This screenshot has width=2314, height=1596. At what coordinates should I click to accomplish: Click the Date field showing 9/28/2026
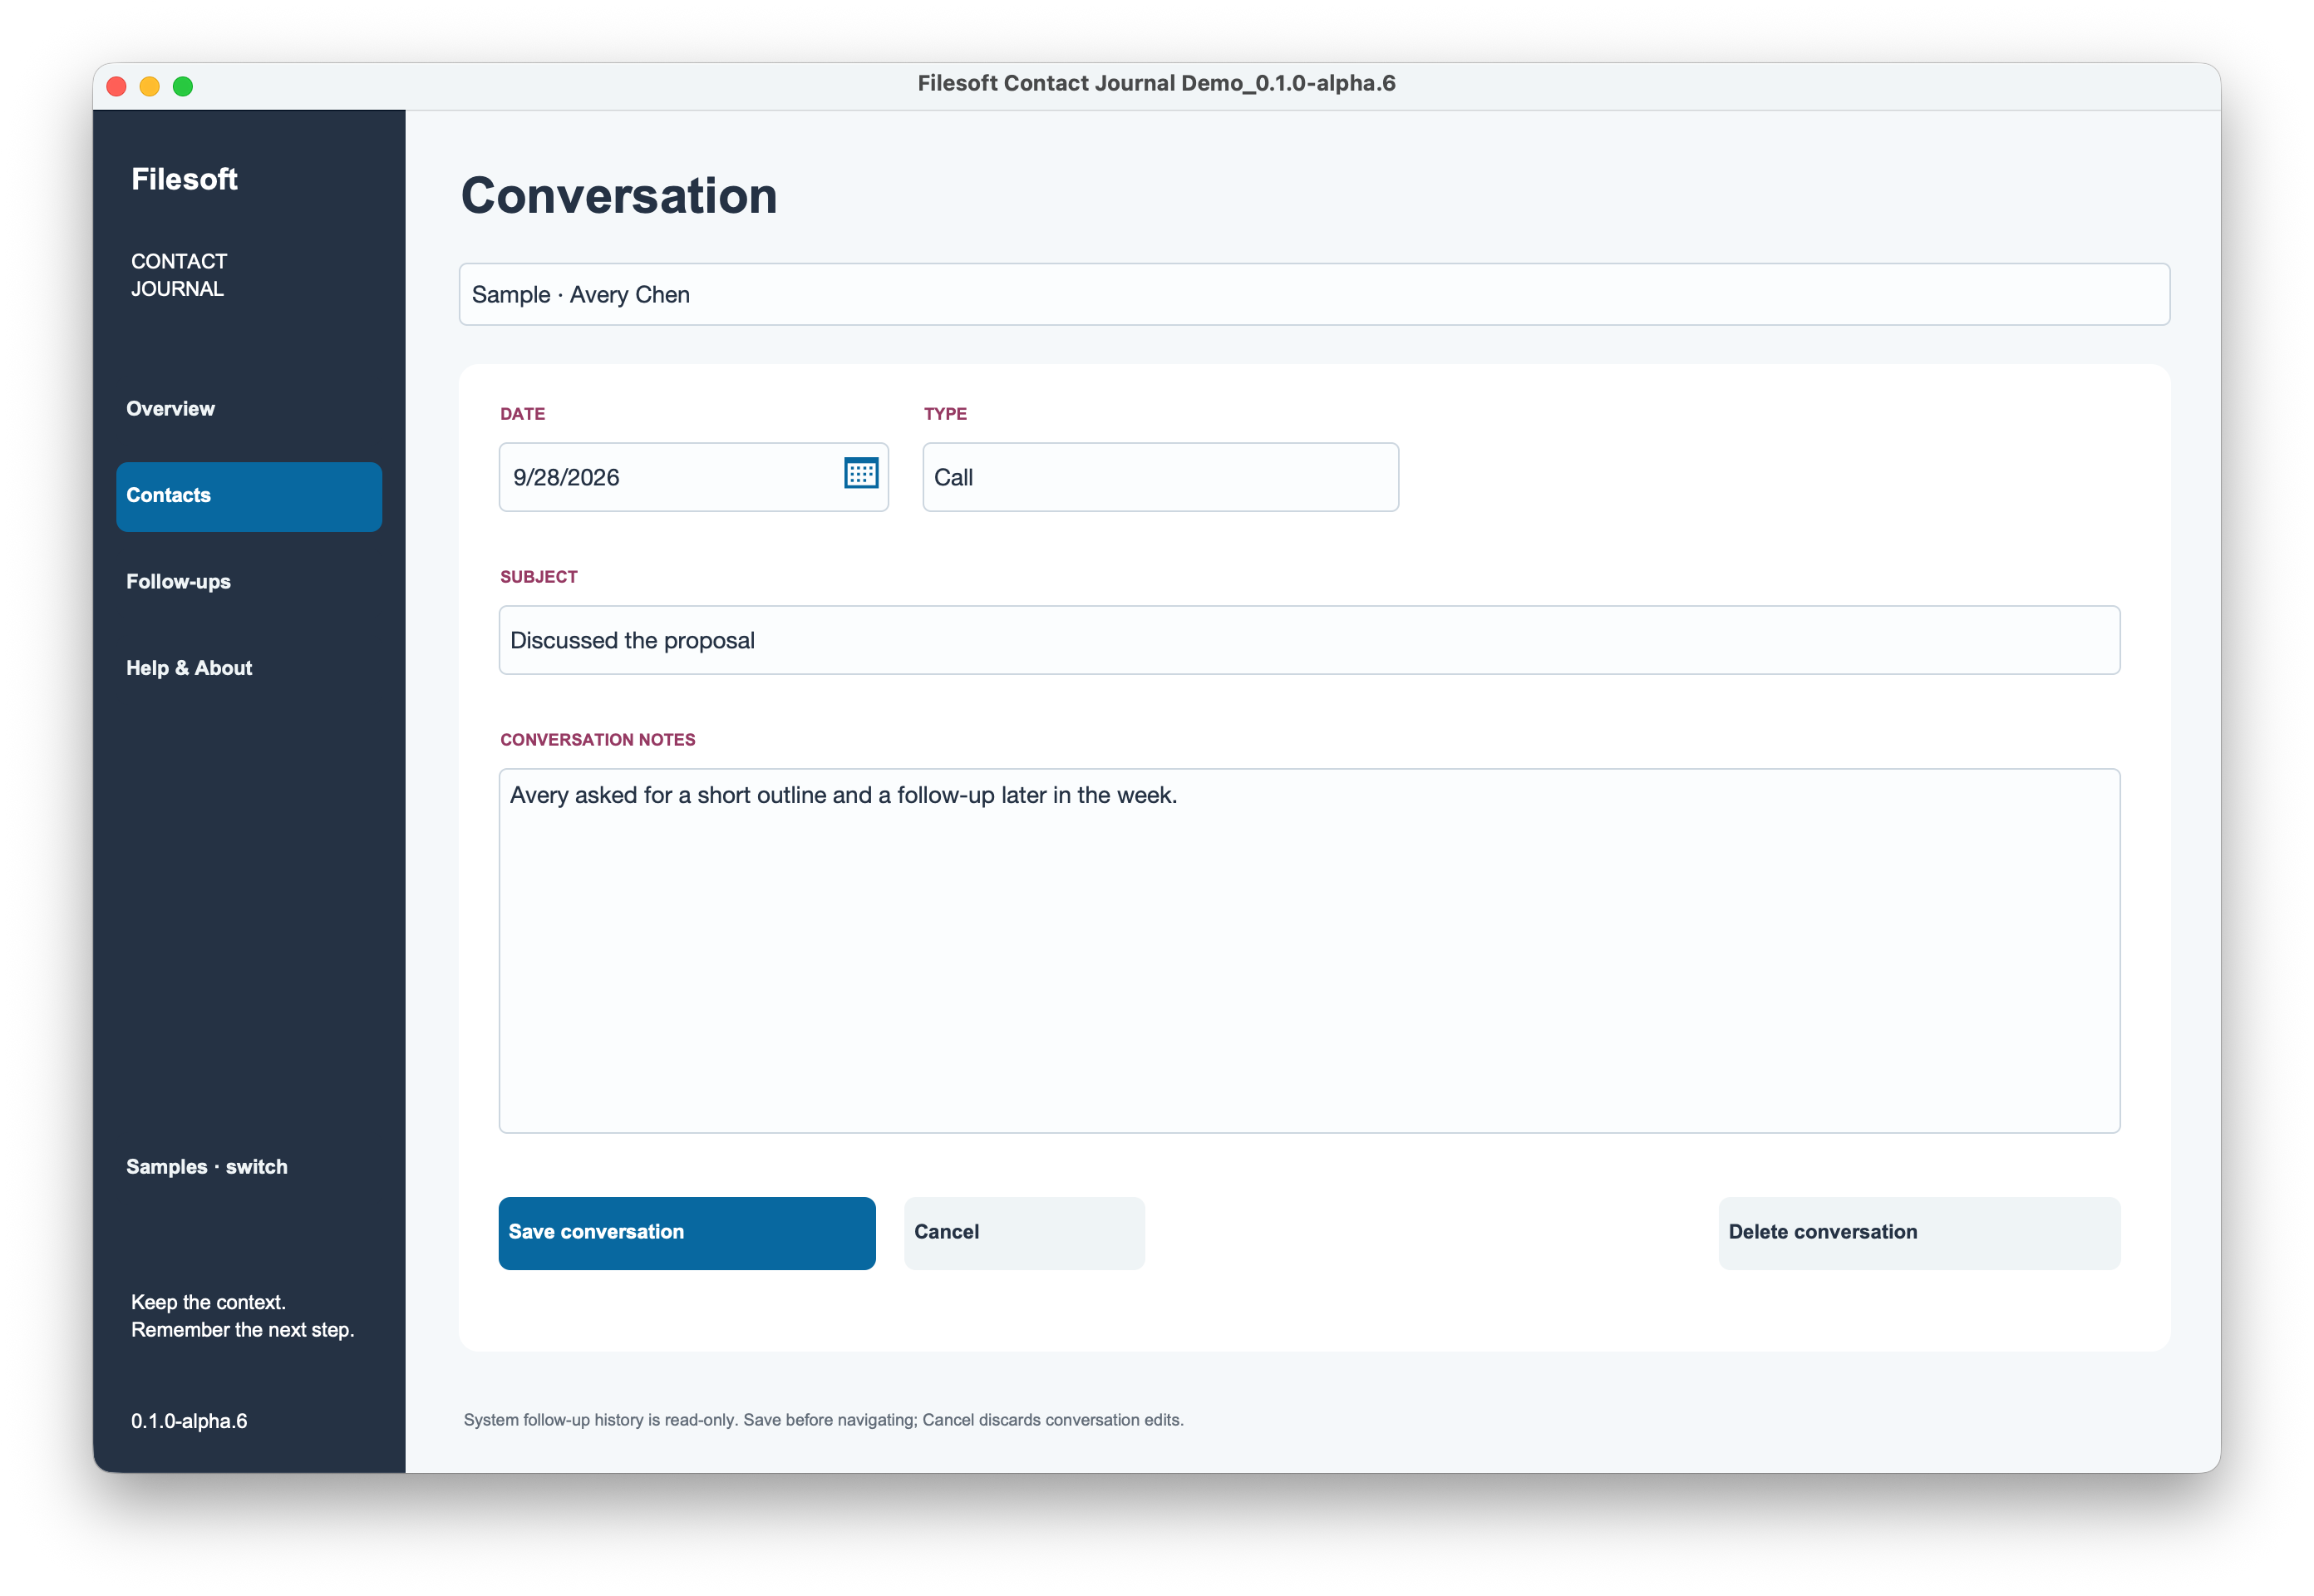(x=693, y=477)
